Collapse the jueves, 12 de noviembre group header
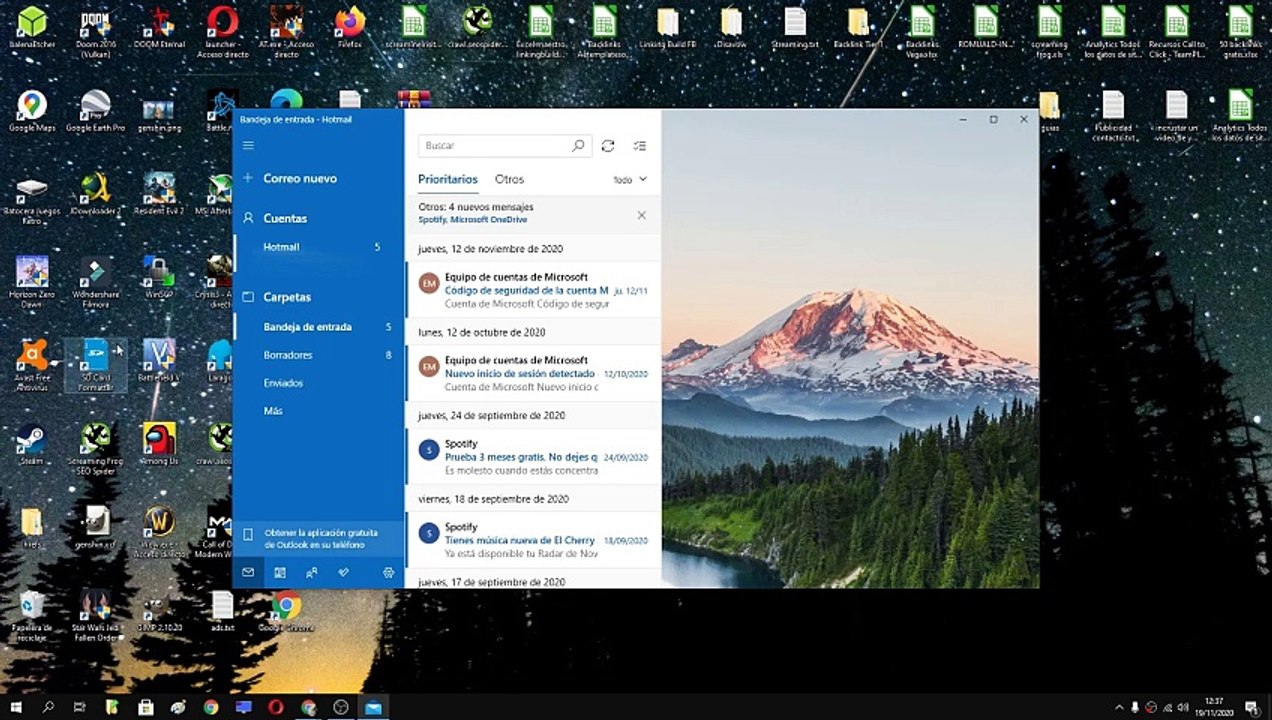 click(x=534, y=248)
